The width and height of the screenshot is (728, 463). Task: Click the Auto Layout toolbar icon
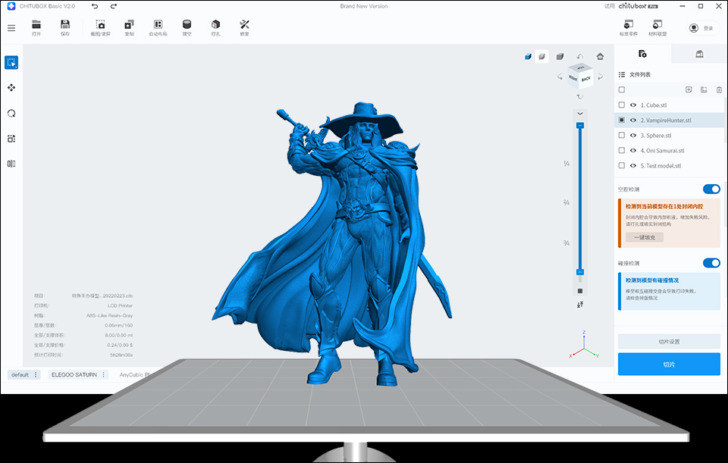(158, 25)
